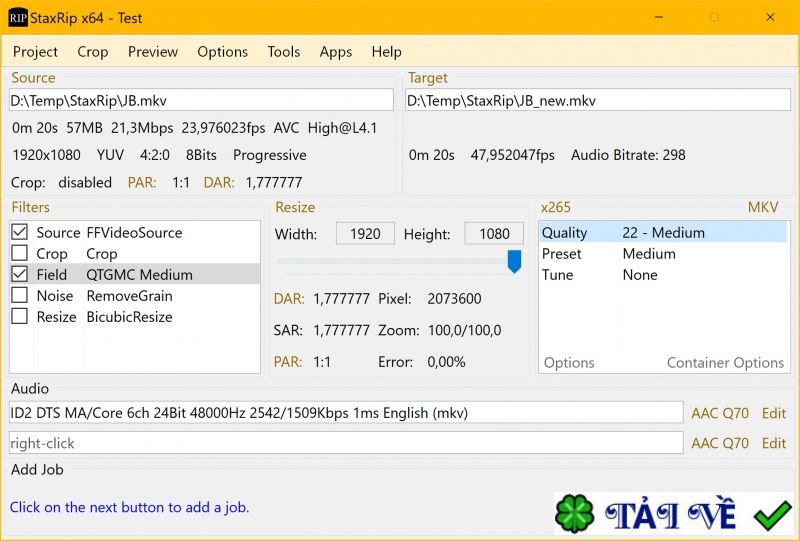Viewport: 800px width, 541px height.
Task: Click Edit for the first audio track
Action: tap(773, 413)
